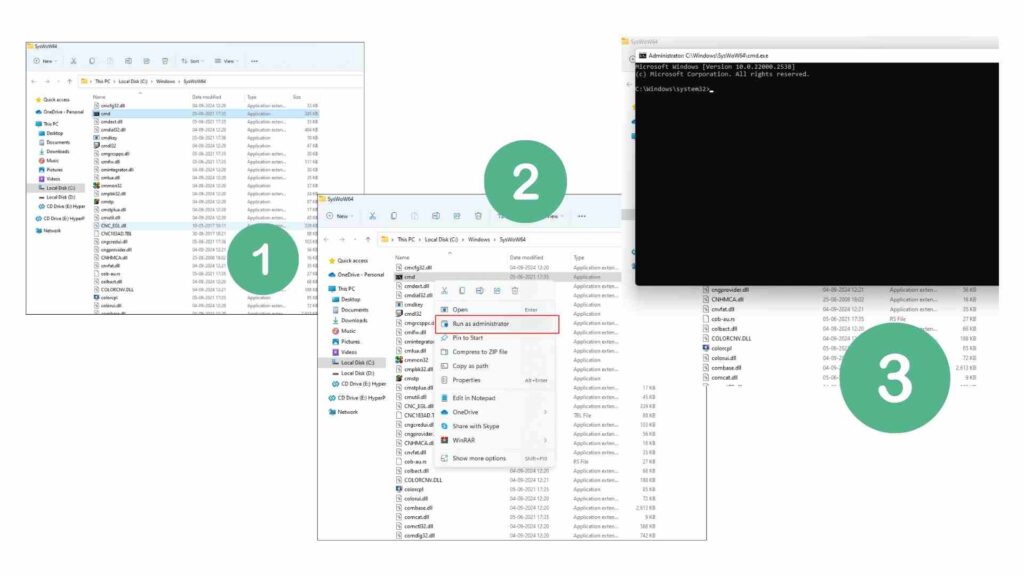Click the Cut scissors icon atop the context menu
This screenshot has width=1024, height=576.
point(444,290)
